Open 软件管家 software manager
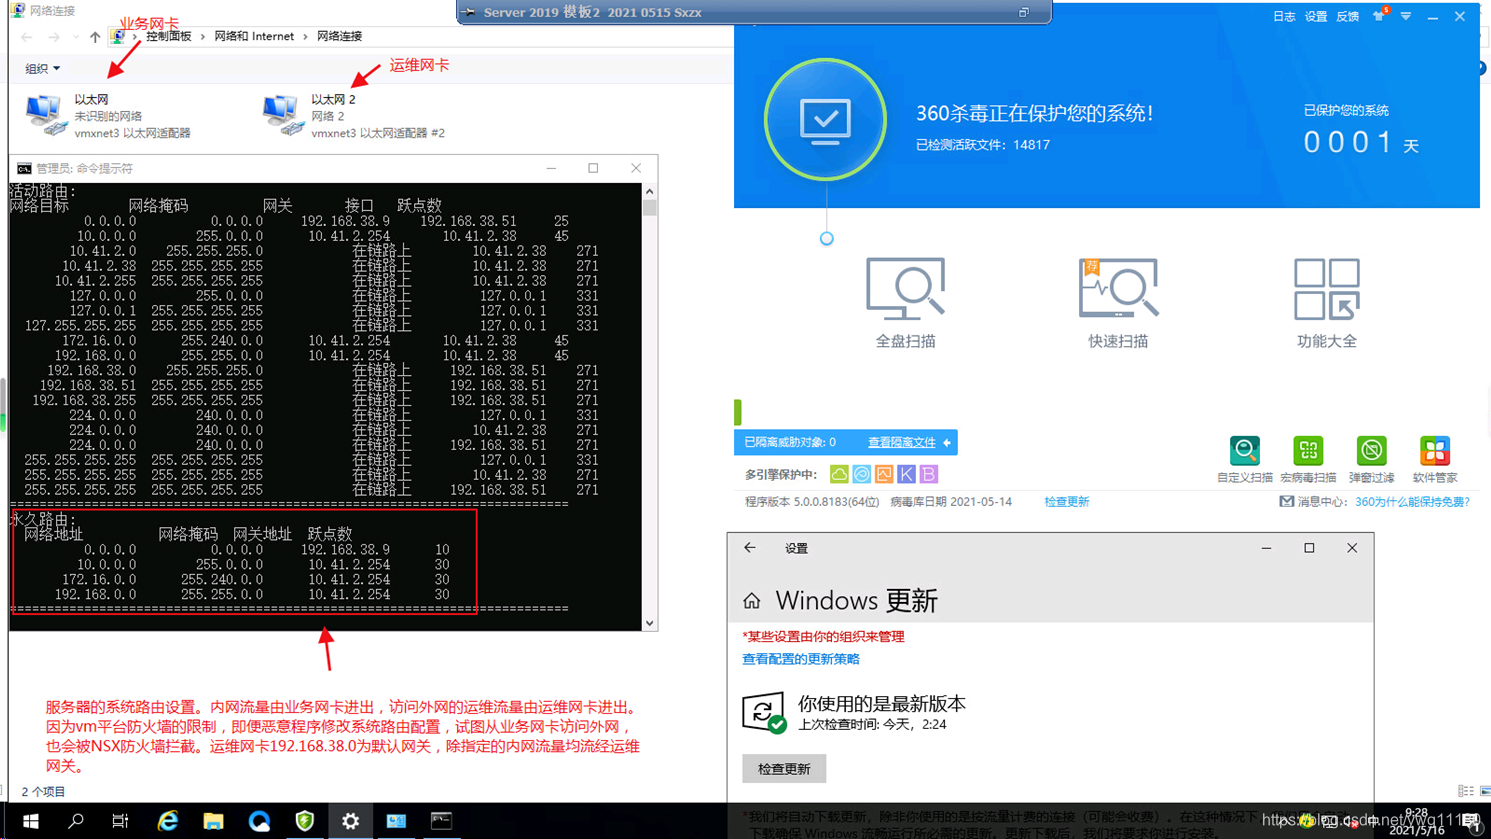Image resolution: width=1491 pixels, height=839 pixels. point(1435,460)
